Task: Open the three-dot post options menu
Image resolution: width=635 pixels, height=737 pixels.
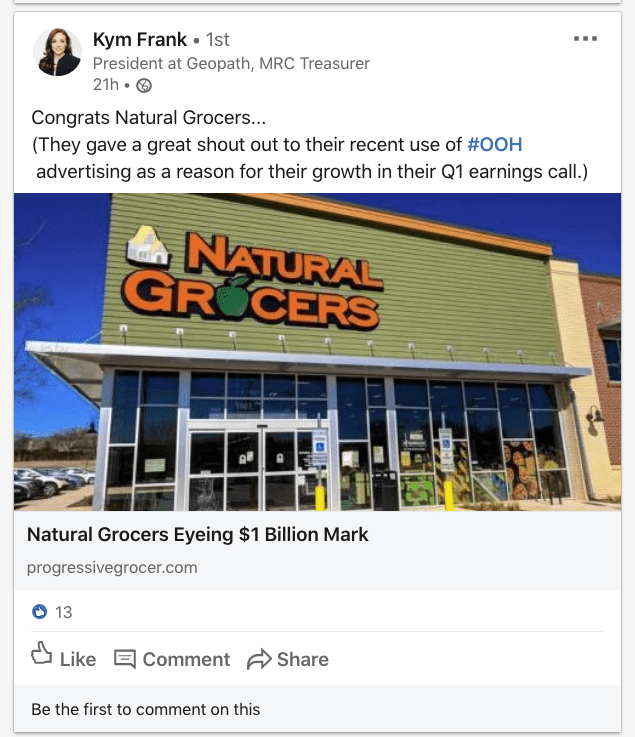Action: [x=585, y=39]
